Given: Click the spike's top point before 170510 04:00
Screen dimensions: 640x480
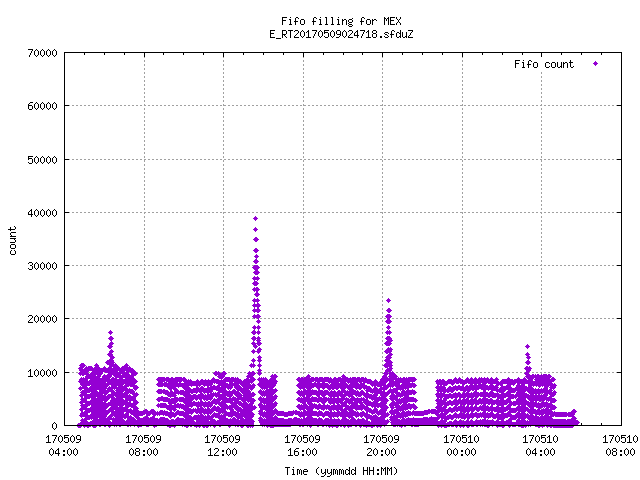Looking at the screenshot, I should coord(527,347).
